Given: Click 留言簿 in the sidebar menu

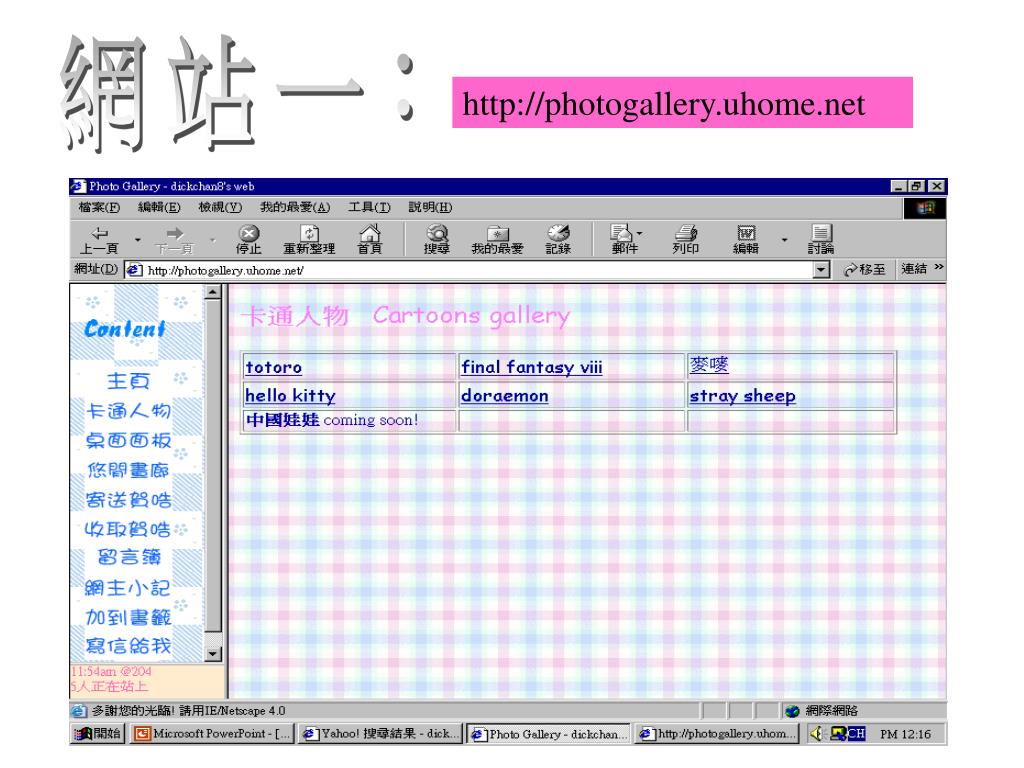Looking at the screenshot, I should click(129, 558).
